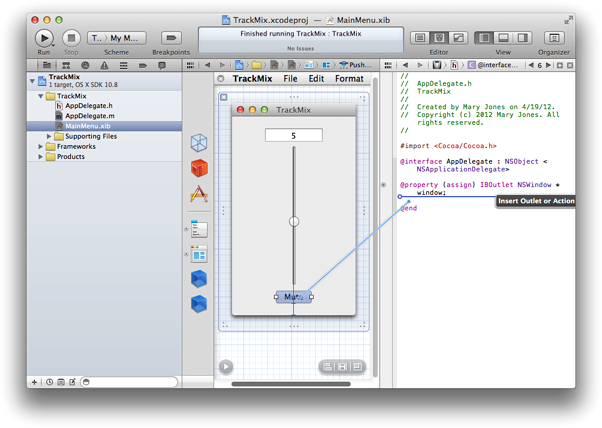Viewport: 602px width, 428px height.
Task: Show only files with source-control status
Action: click(61, 382)
